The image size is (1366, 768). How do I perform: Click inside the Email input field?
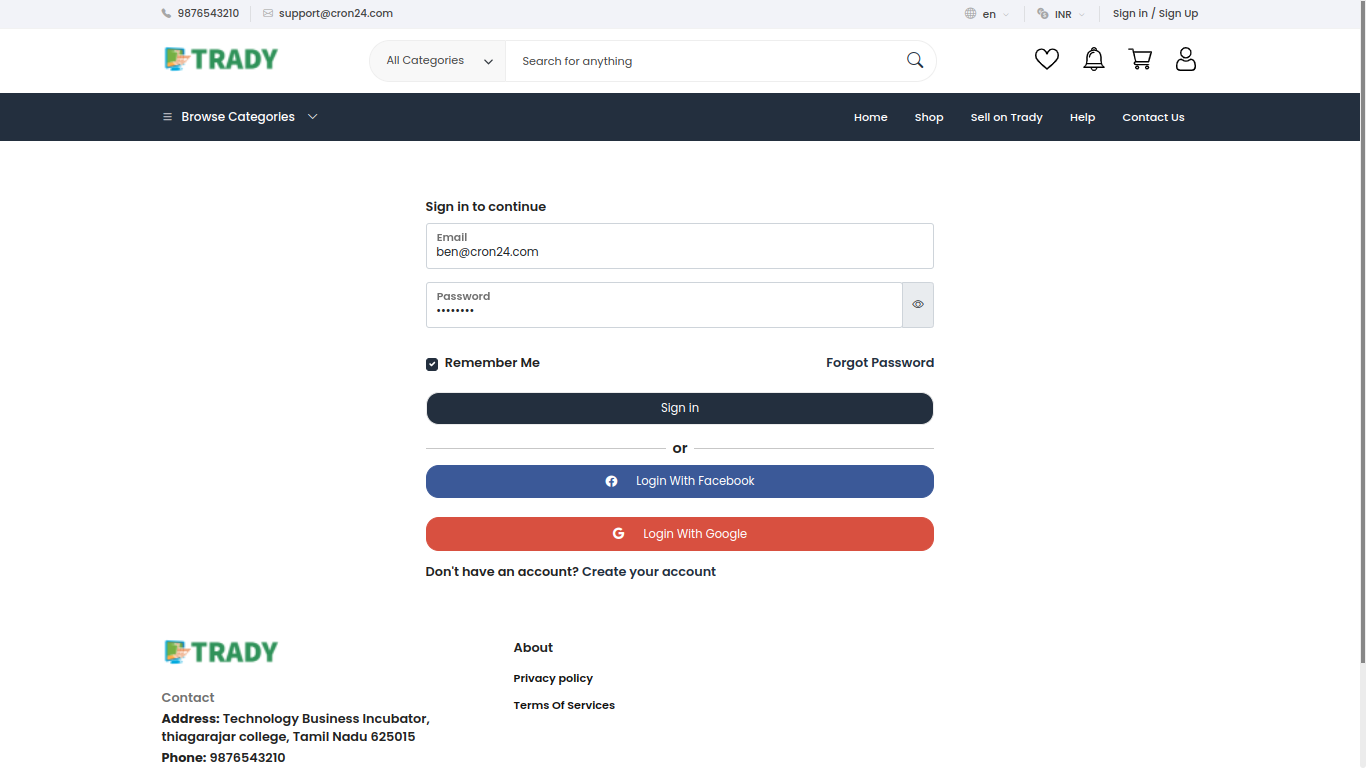point(679,251)
